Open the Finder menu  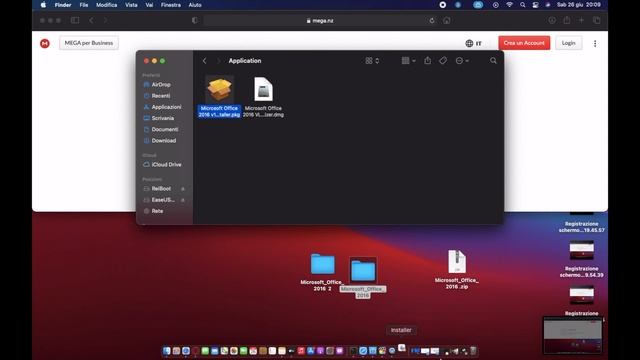(63, 5)
